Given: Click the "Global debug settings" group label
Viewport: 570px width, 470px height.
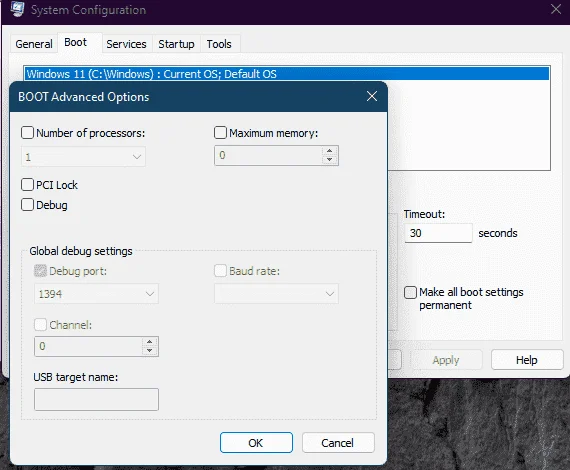Looking at the screenshot, I should 81,251.
